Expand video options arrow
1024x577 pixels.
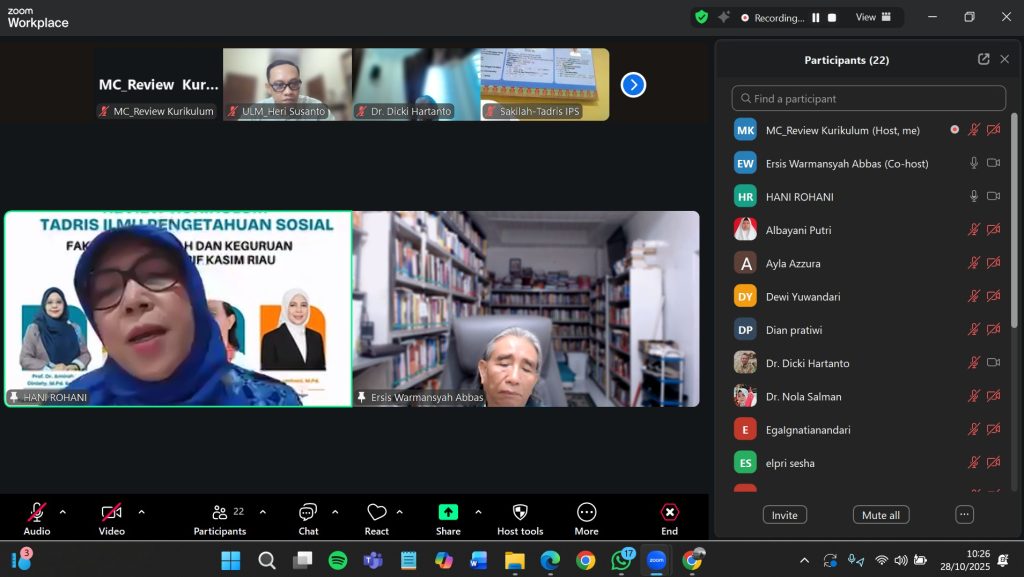tap(141, 512)
